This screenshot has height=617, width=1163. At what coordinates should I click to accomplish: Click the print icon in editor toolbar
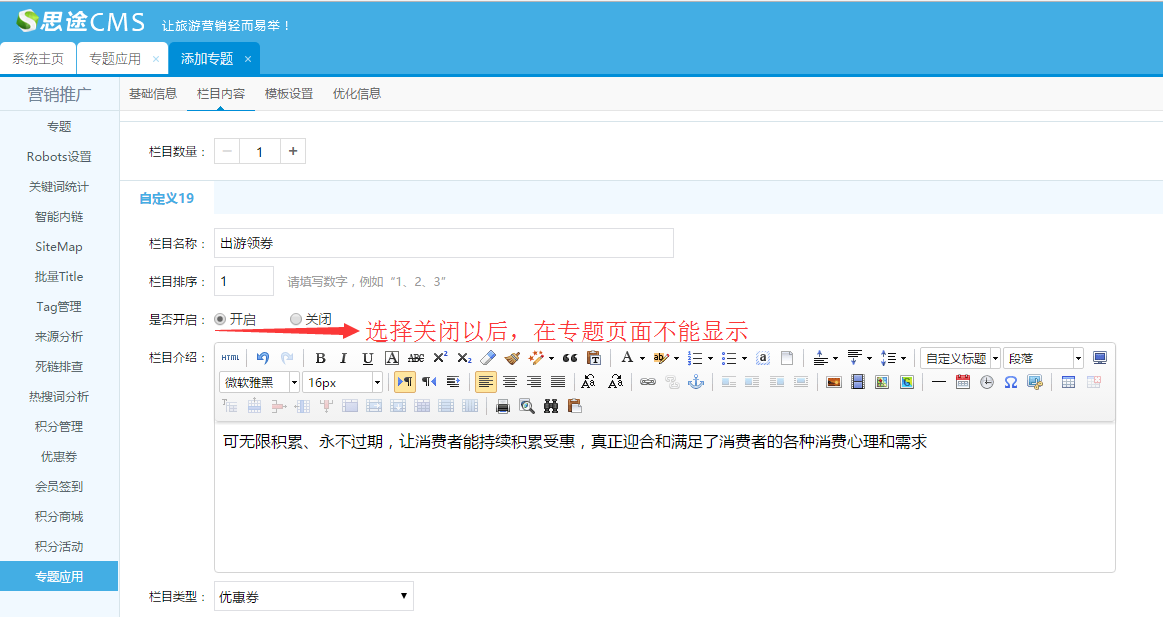(503, 406)
